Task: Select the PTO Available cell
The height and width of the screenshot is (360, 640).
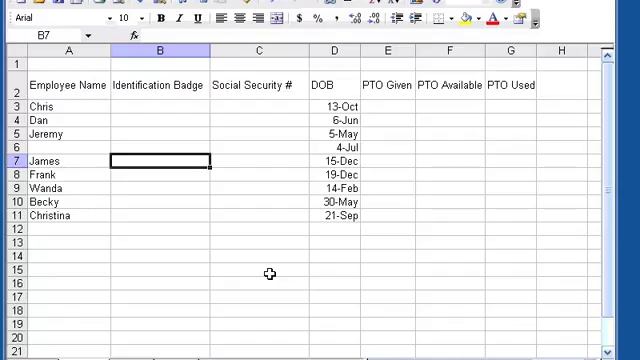Action: click(x=450, y=85)
